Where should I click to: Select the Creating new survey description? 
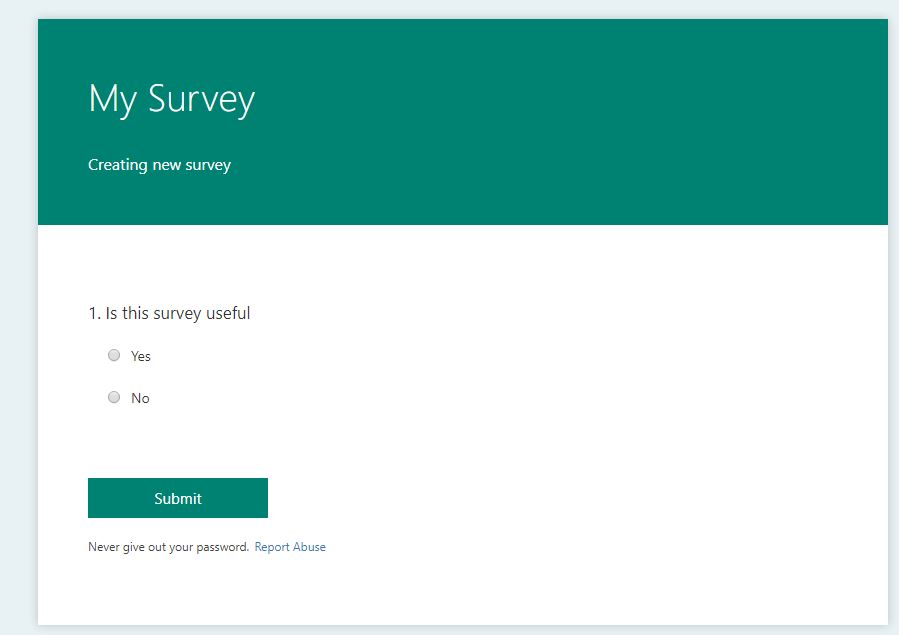coord(159,164)
